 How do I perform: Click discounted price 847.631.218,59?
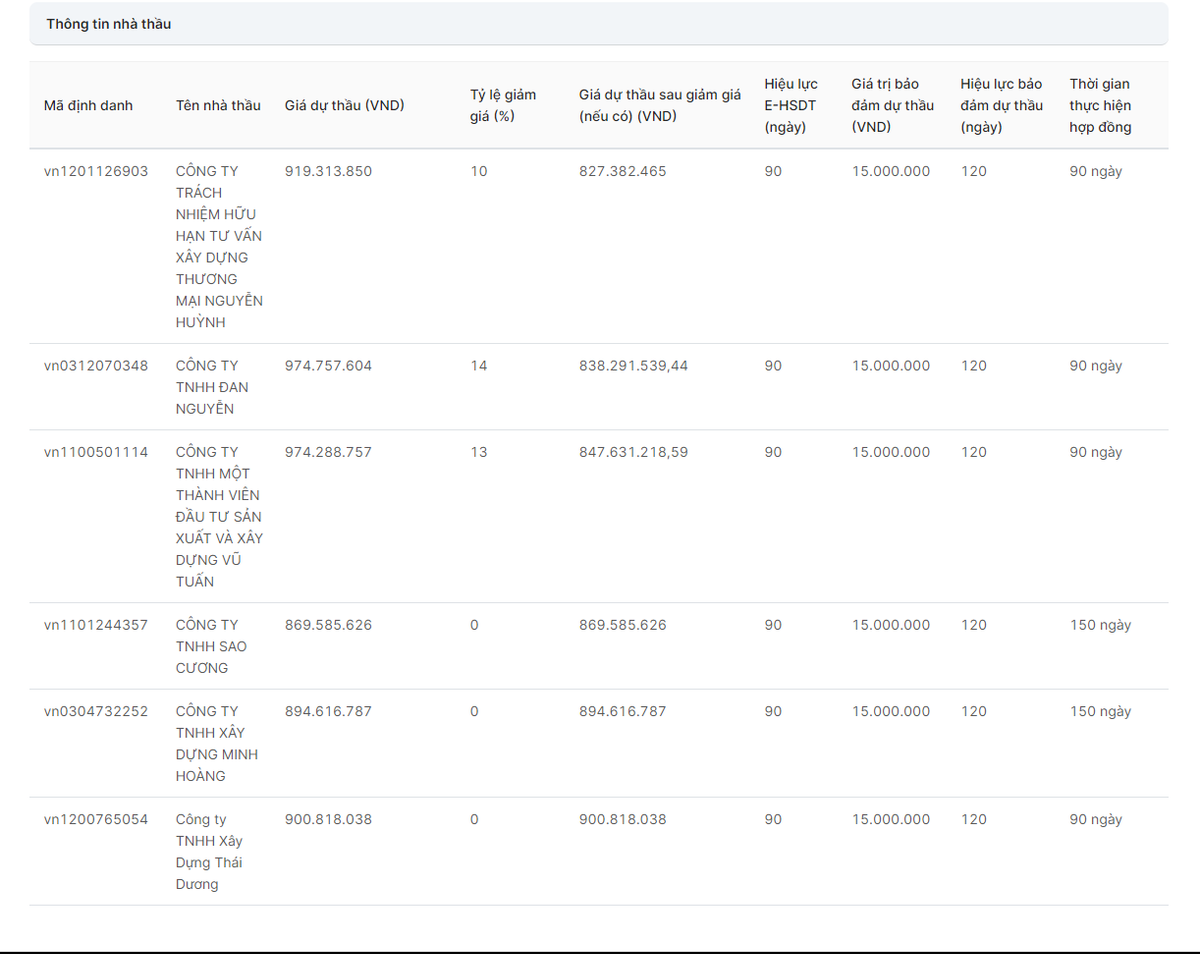point(633,452)
